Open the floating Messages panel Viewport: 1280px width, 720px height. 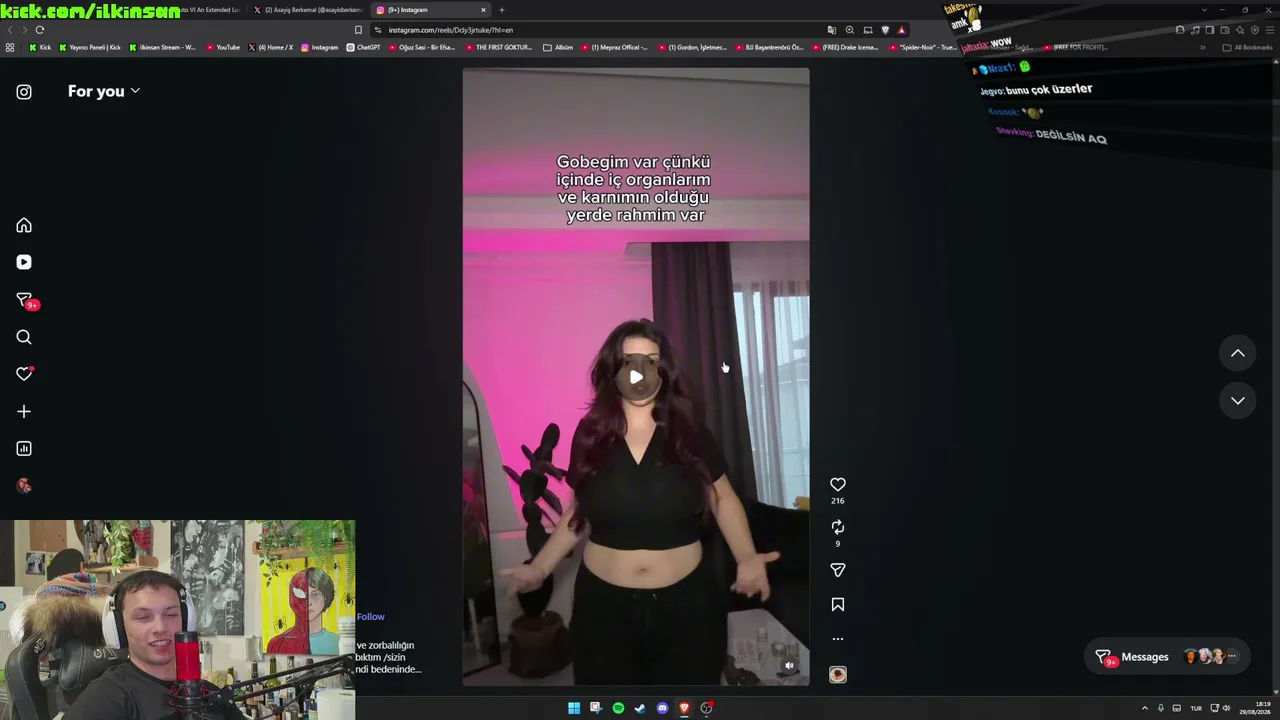pos(1167,657)
